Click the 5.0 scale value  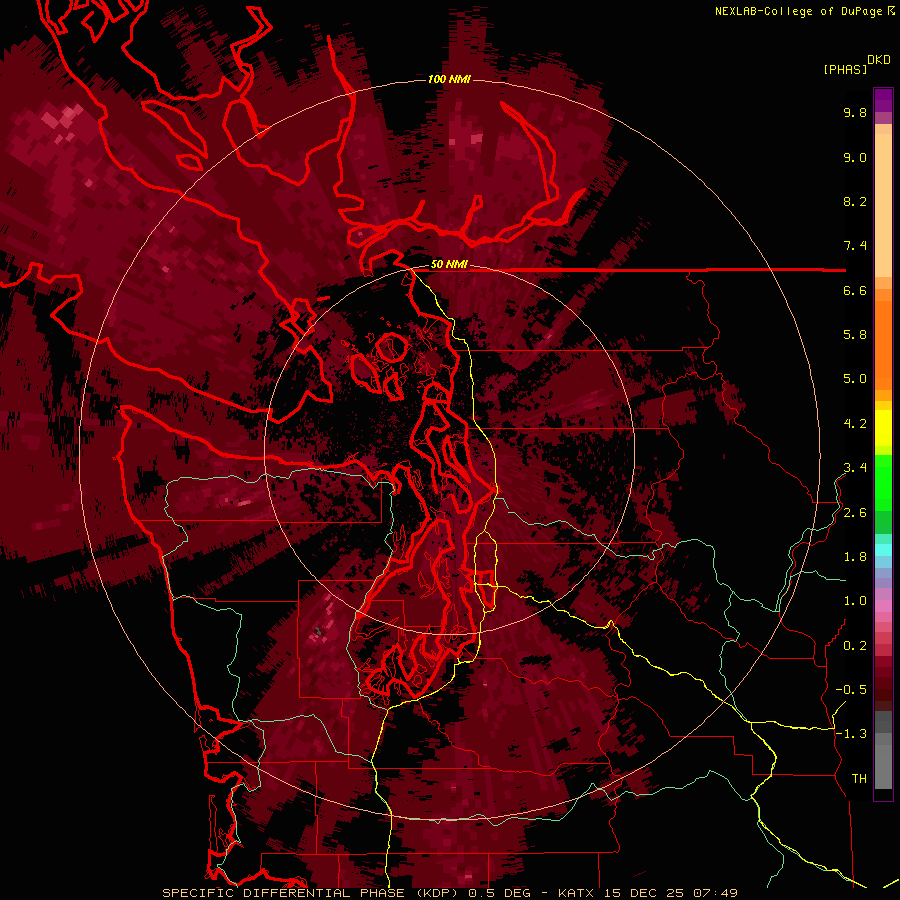tap(855, 379)
